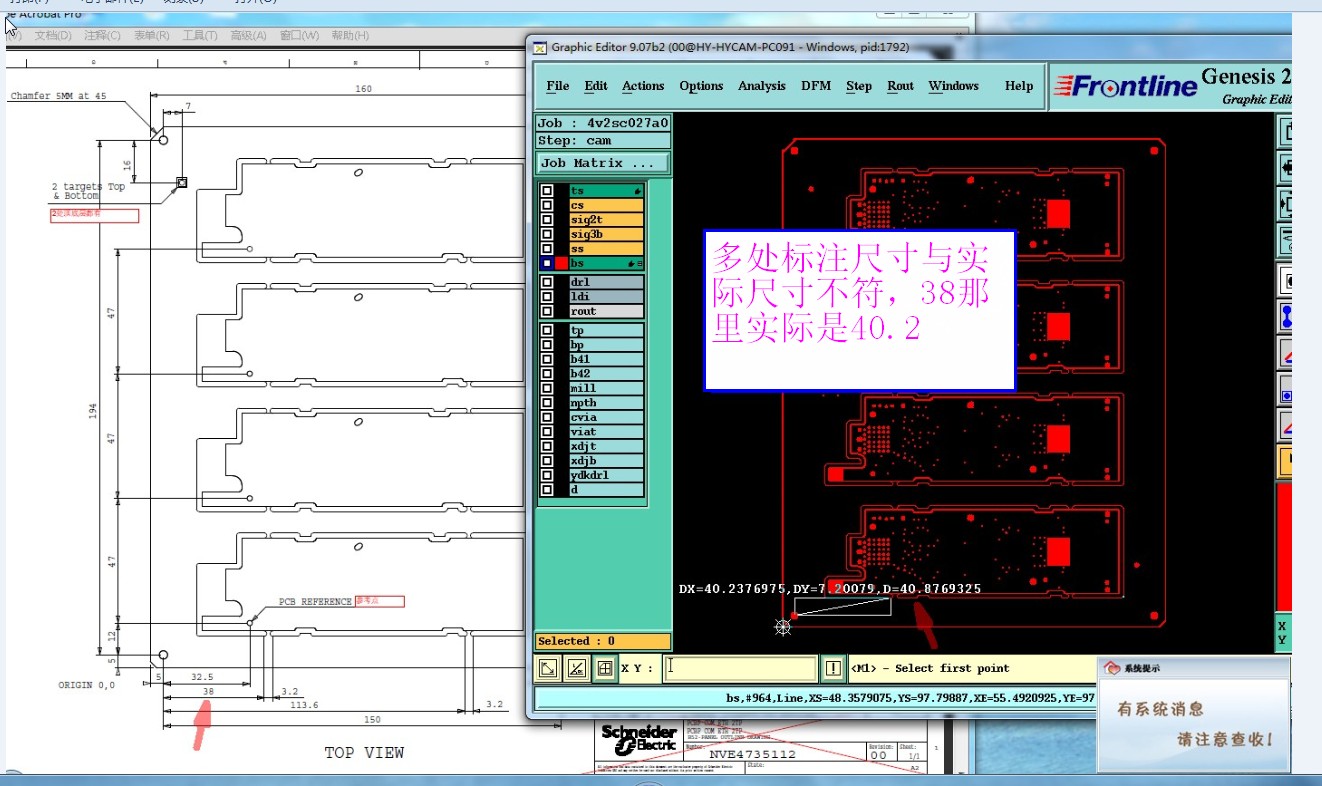Click the Frontline logo
Viewport: 1322px width, 786px height.
[x=1126, y=86]
